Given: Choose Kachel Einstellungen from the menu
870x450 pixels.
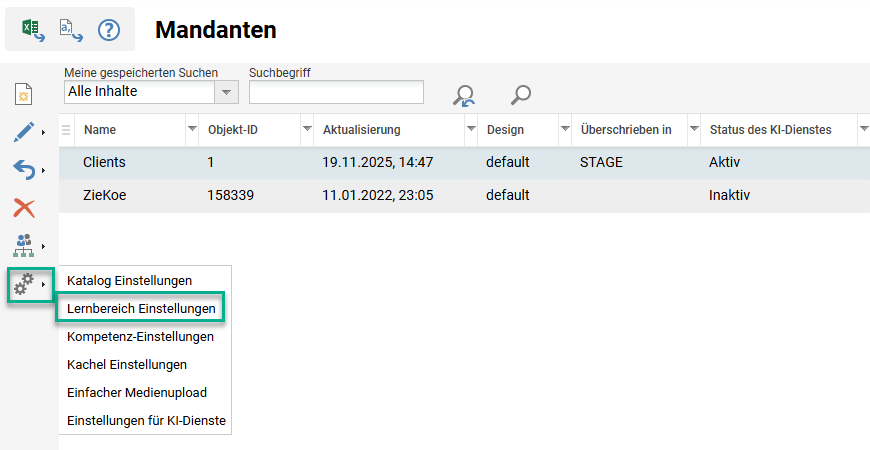Looking at the screenshot, I should (x=127, y=365).
